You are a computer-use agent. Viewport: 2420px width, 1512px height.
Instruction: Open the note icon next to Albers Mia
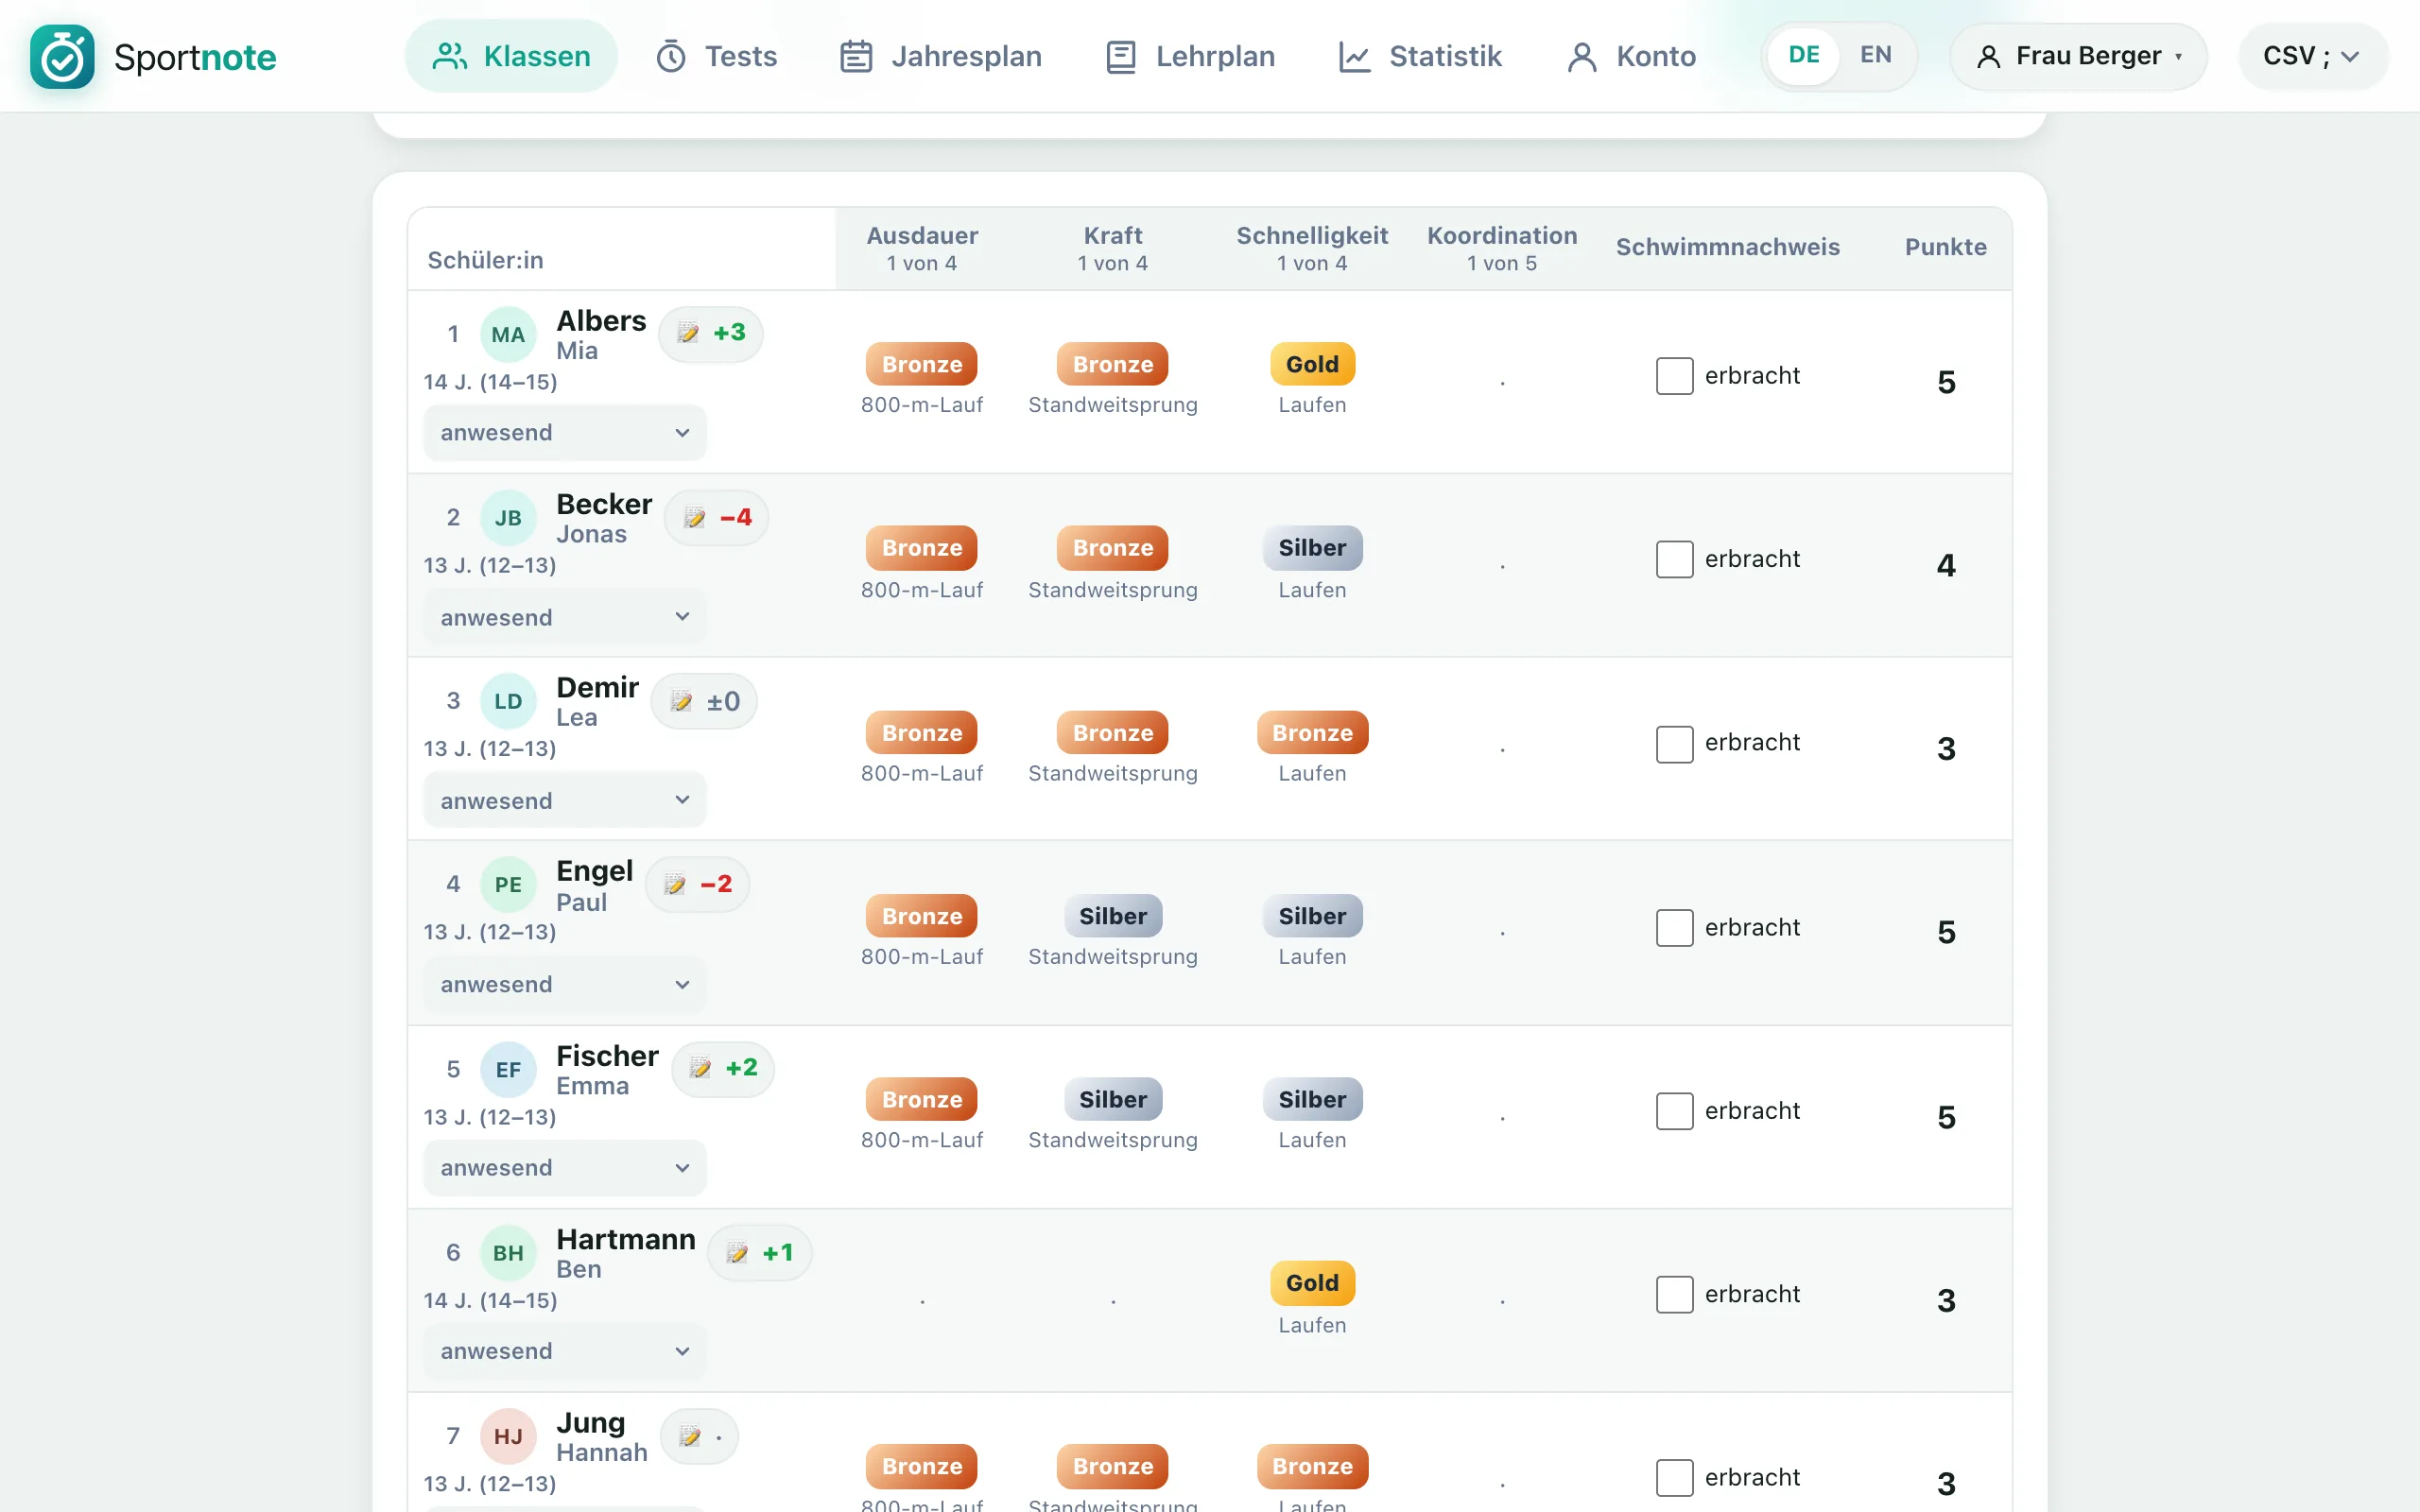tap(688, 333)
